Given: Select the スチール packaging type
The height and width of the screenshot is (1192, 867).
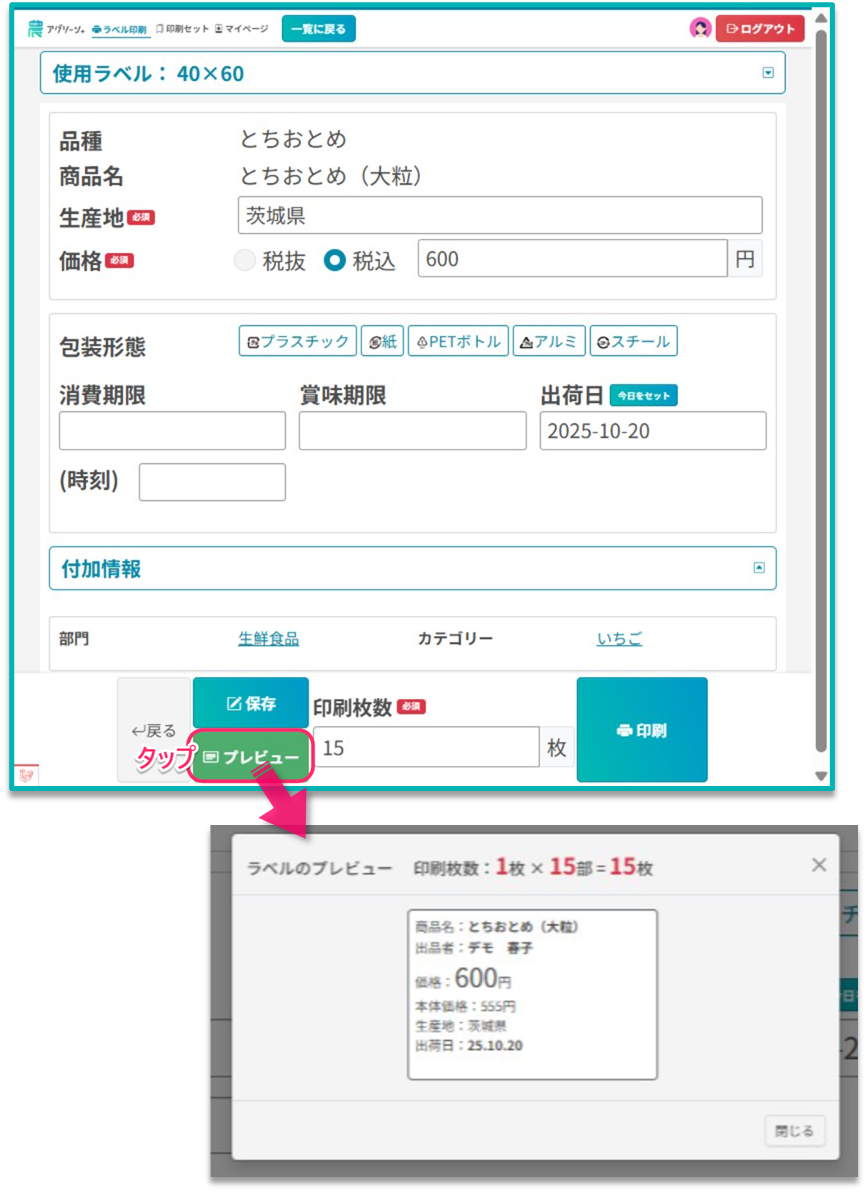Looking at the screenshot, I should 633,342.
